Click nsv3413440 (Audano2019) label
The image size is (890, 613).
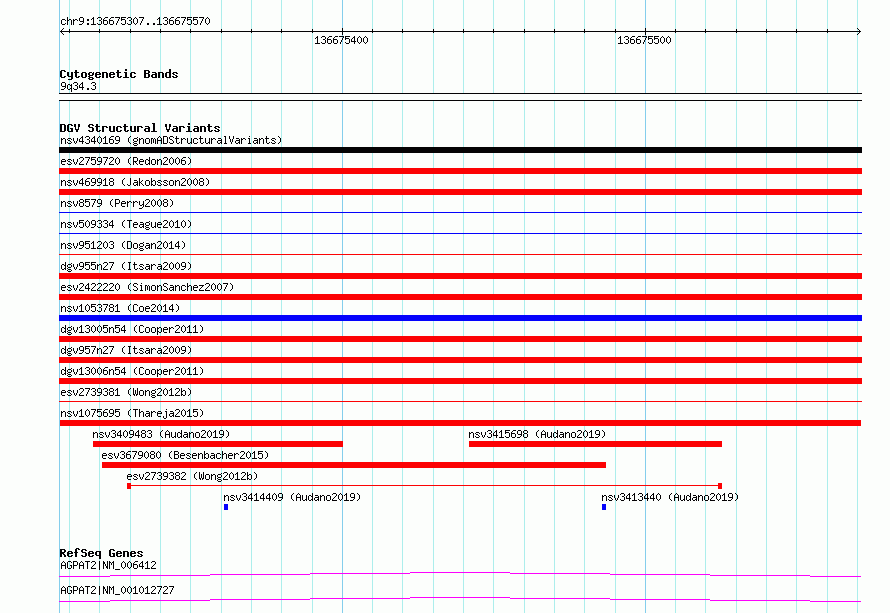[x=670, y=497]
